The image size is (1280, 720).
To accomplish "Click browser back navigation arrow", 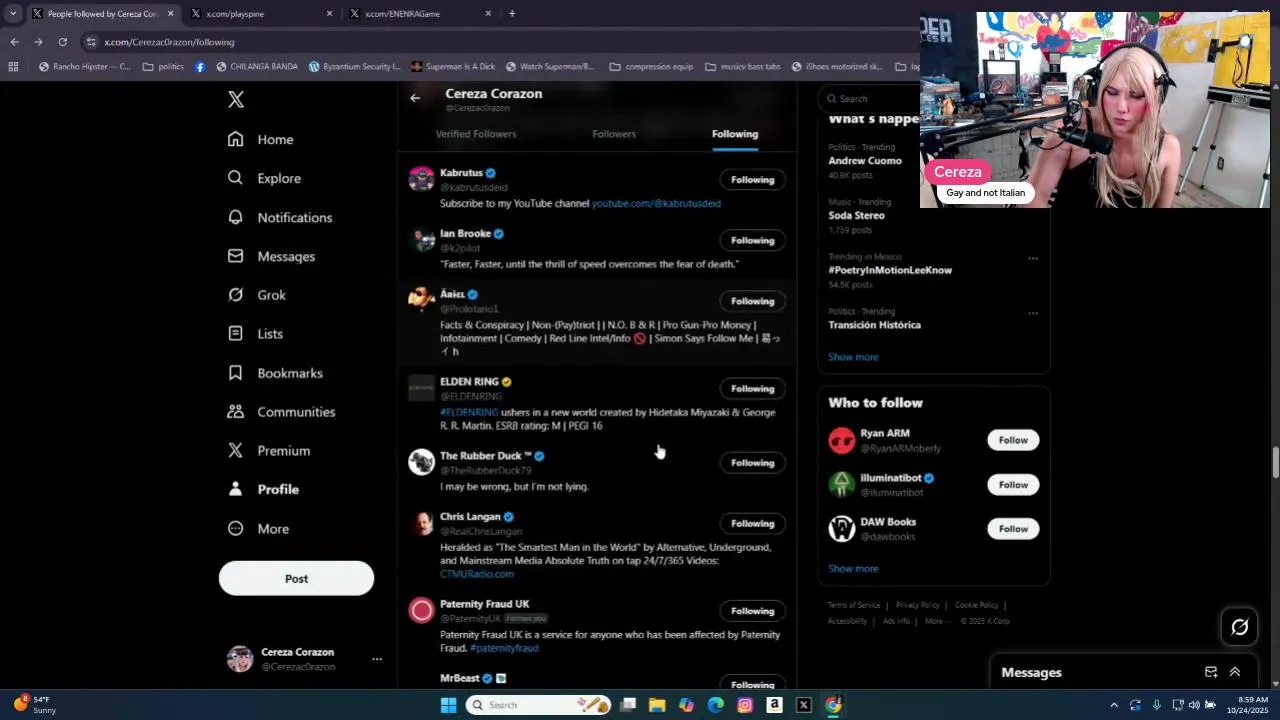I will click(14, 42).
